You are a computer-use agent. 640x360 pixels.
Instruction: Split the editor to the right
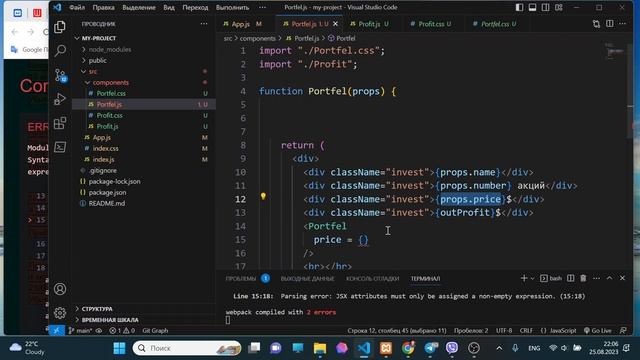[609, 24]
